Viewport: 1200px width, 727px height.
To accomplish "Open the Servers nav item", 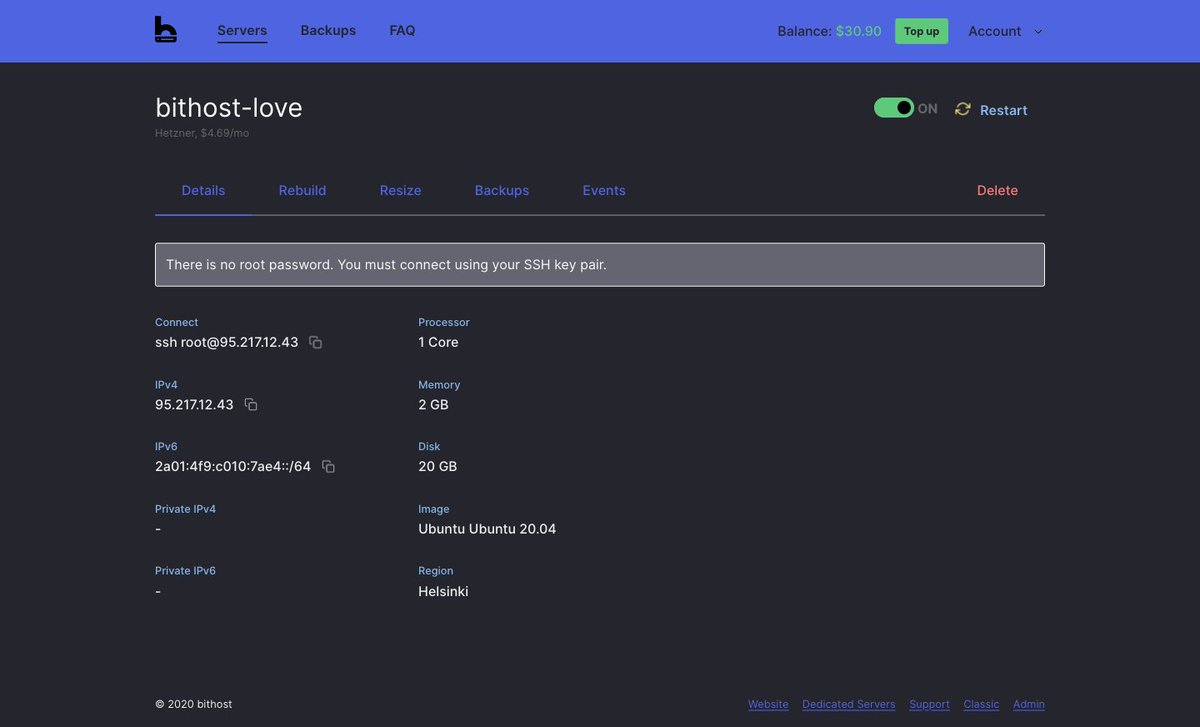I will pyautogui.click(x=242, y=30).
